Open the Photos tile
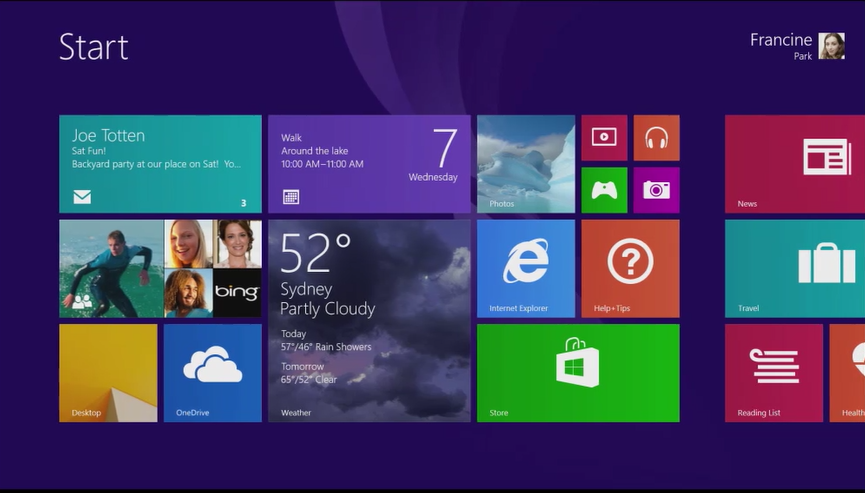865x493 pixels. point(526,164)
